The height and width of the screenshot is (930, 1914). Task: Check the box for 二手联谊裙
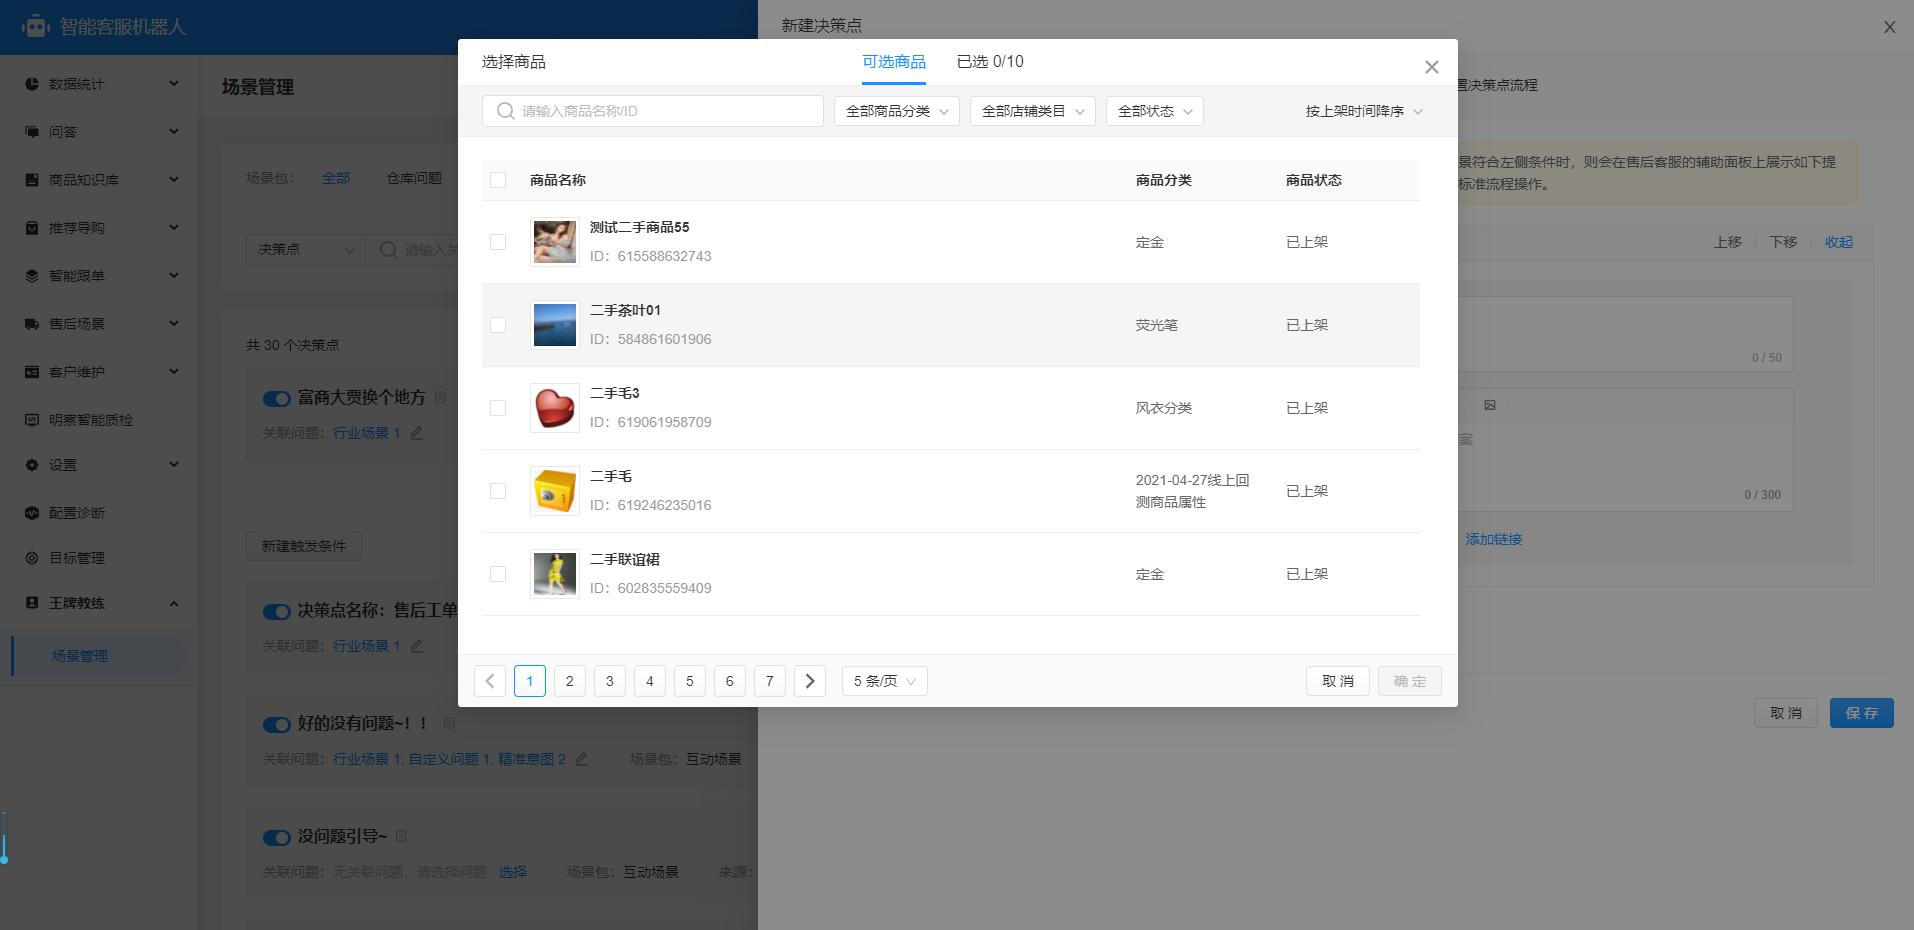498,574
